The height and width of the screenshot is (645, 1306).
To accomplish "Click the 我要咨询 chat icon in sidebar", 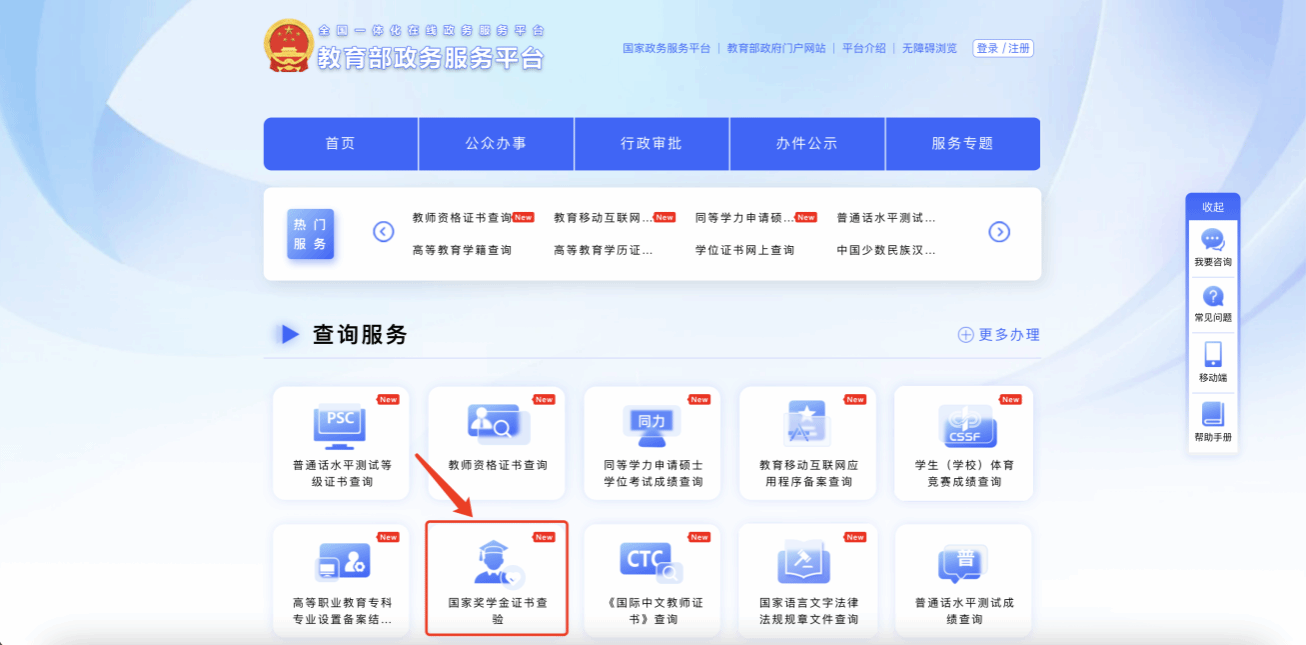I will (x=1212, y=240).
